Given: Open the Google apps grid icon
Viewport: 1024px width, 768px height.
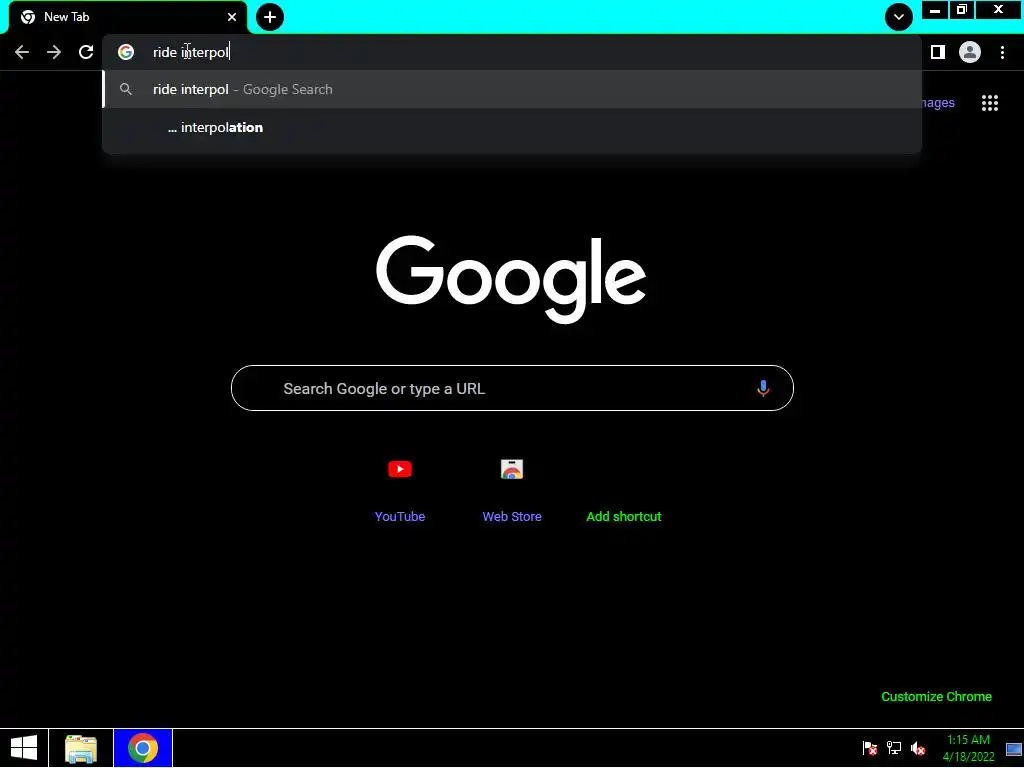Looking at the screenshot, I should (990, 103).
